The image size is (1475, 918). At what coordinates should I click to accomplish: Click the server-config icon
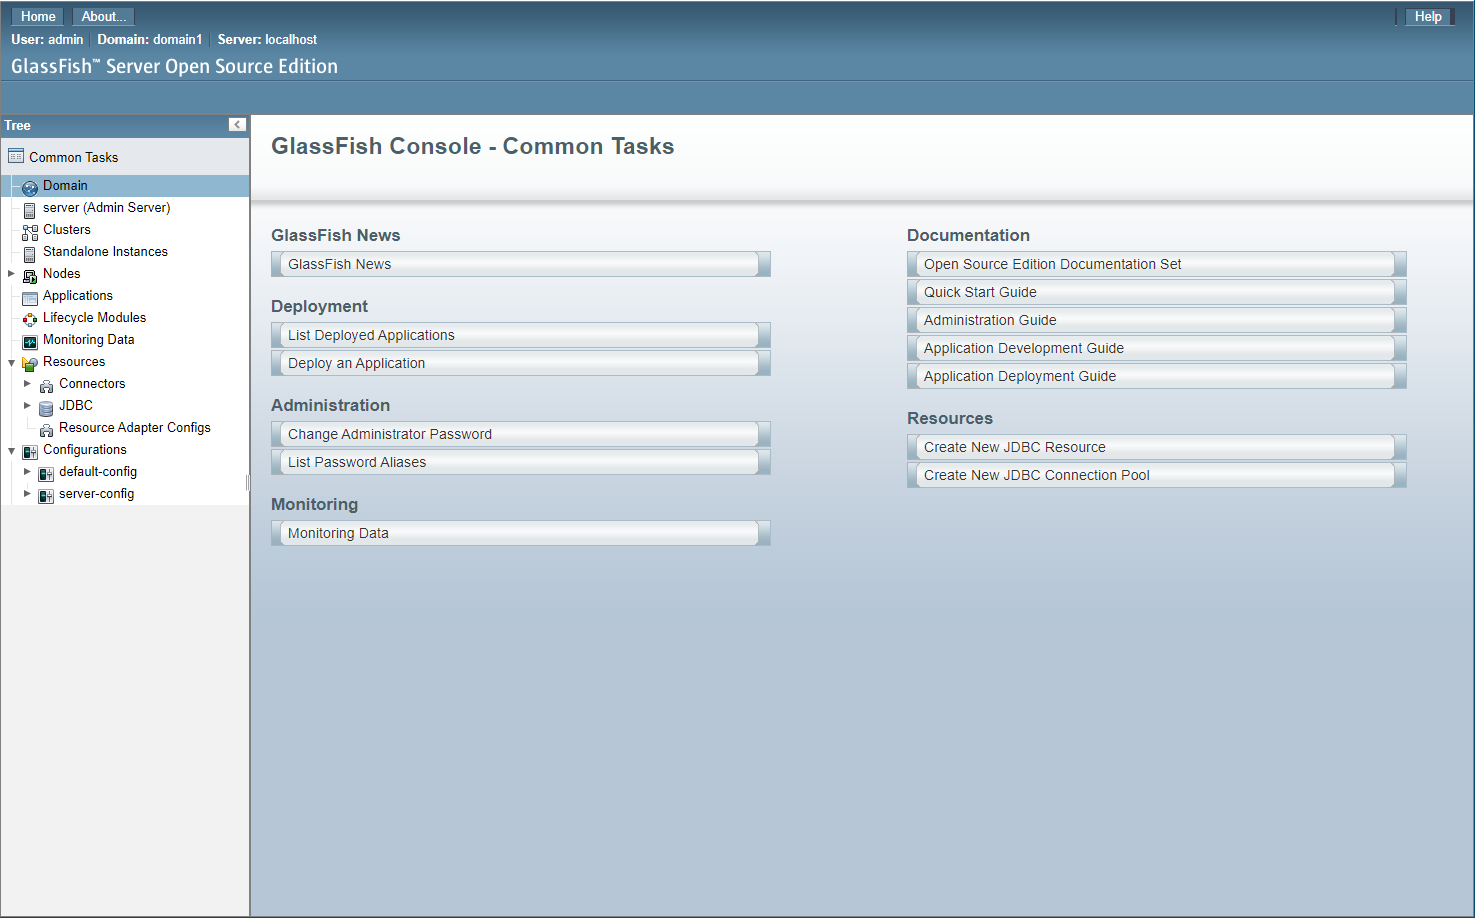pos(46,495)
